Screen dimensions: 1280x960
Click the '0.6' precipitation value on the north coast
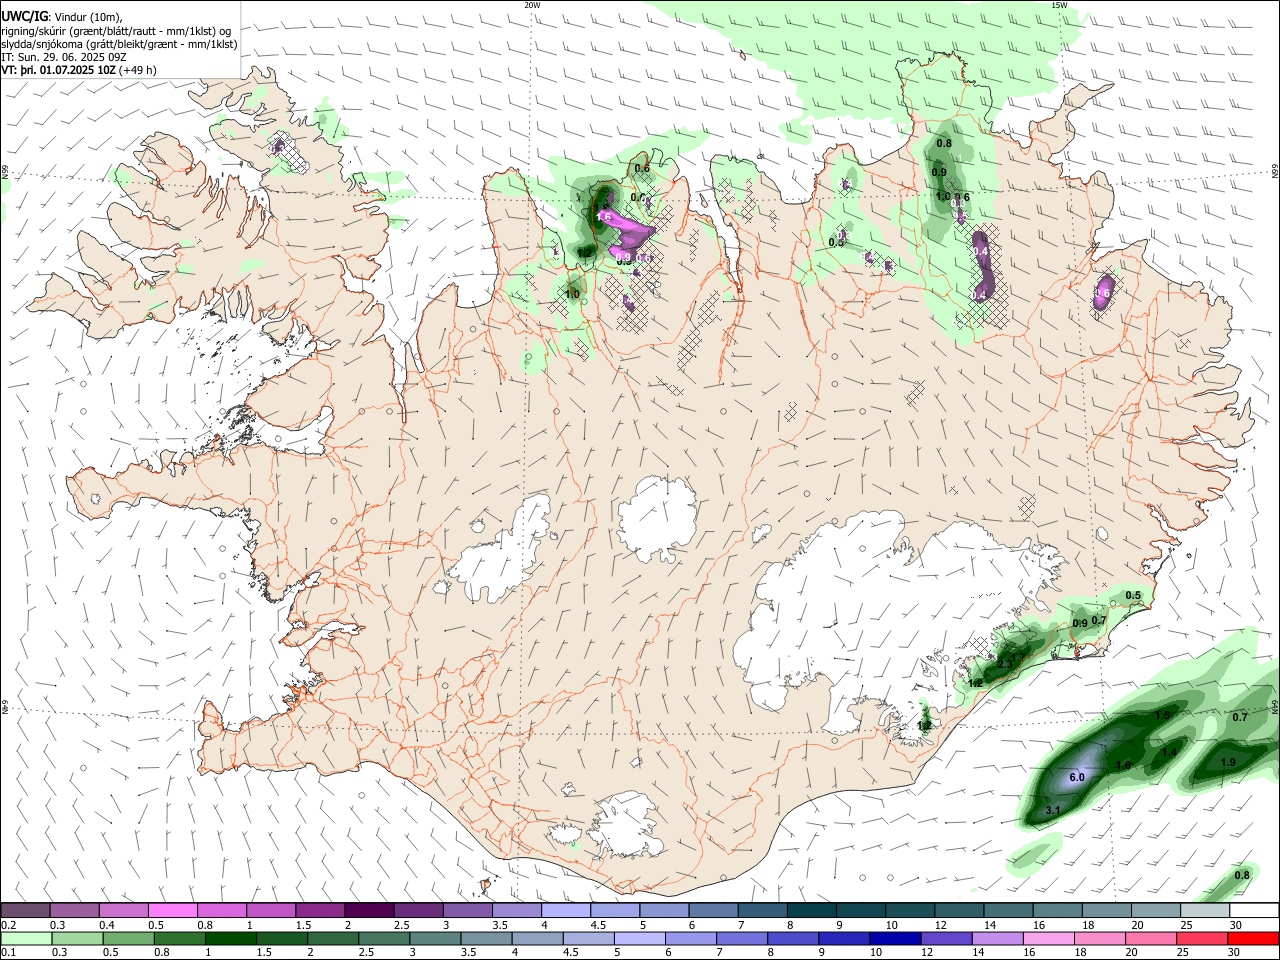642,168
